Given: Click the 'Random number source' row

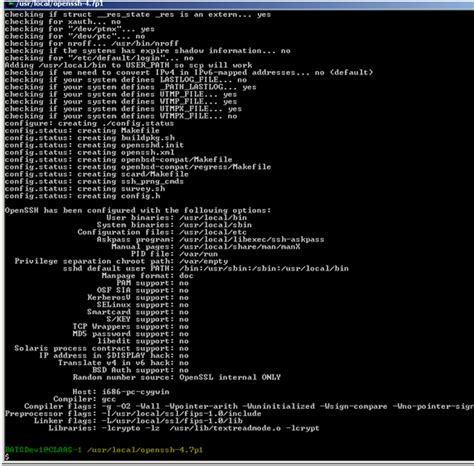Looking at the screenshot, I should pos(177,378).
